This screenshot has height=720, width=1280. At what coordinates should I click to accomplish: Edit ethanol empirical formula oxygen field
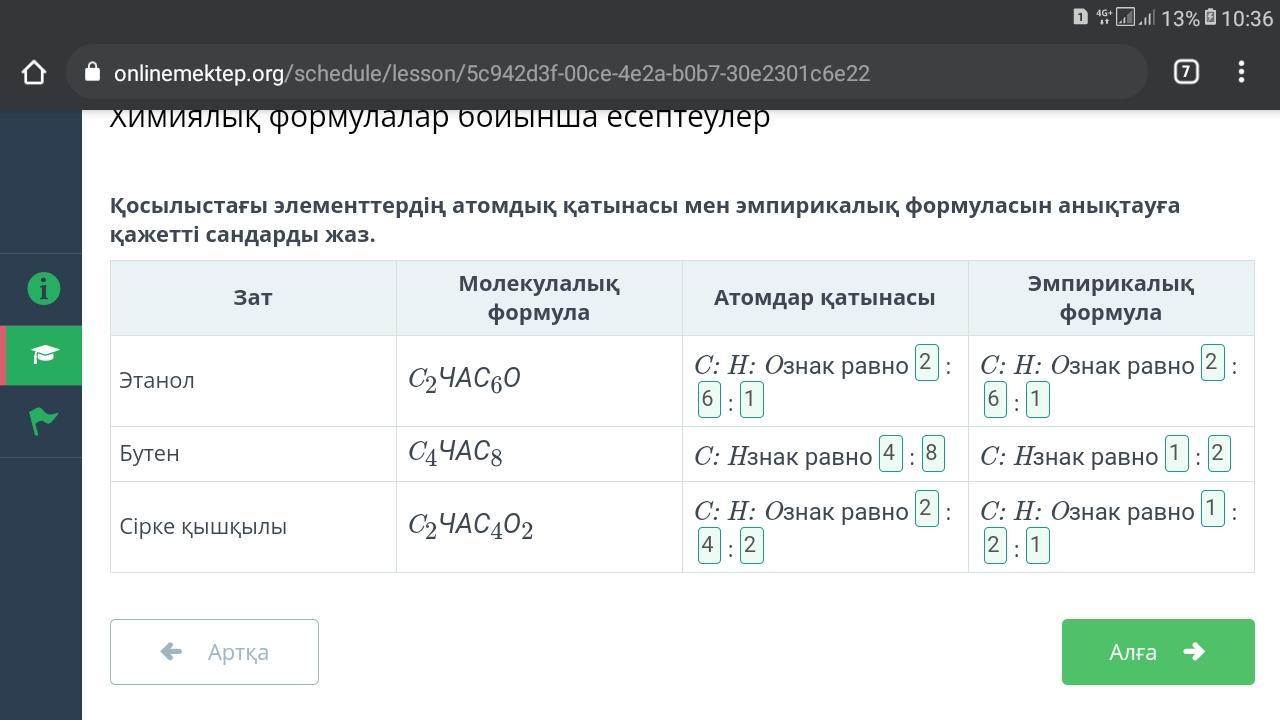(x=1037, y=400)
